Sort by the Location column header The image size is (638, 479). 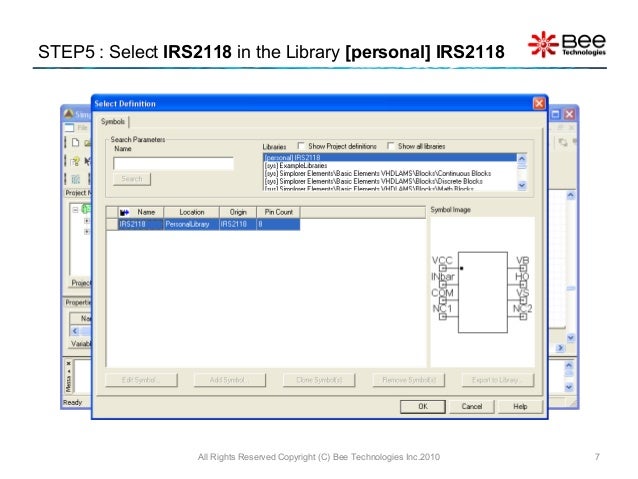(x=192, y=212)
